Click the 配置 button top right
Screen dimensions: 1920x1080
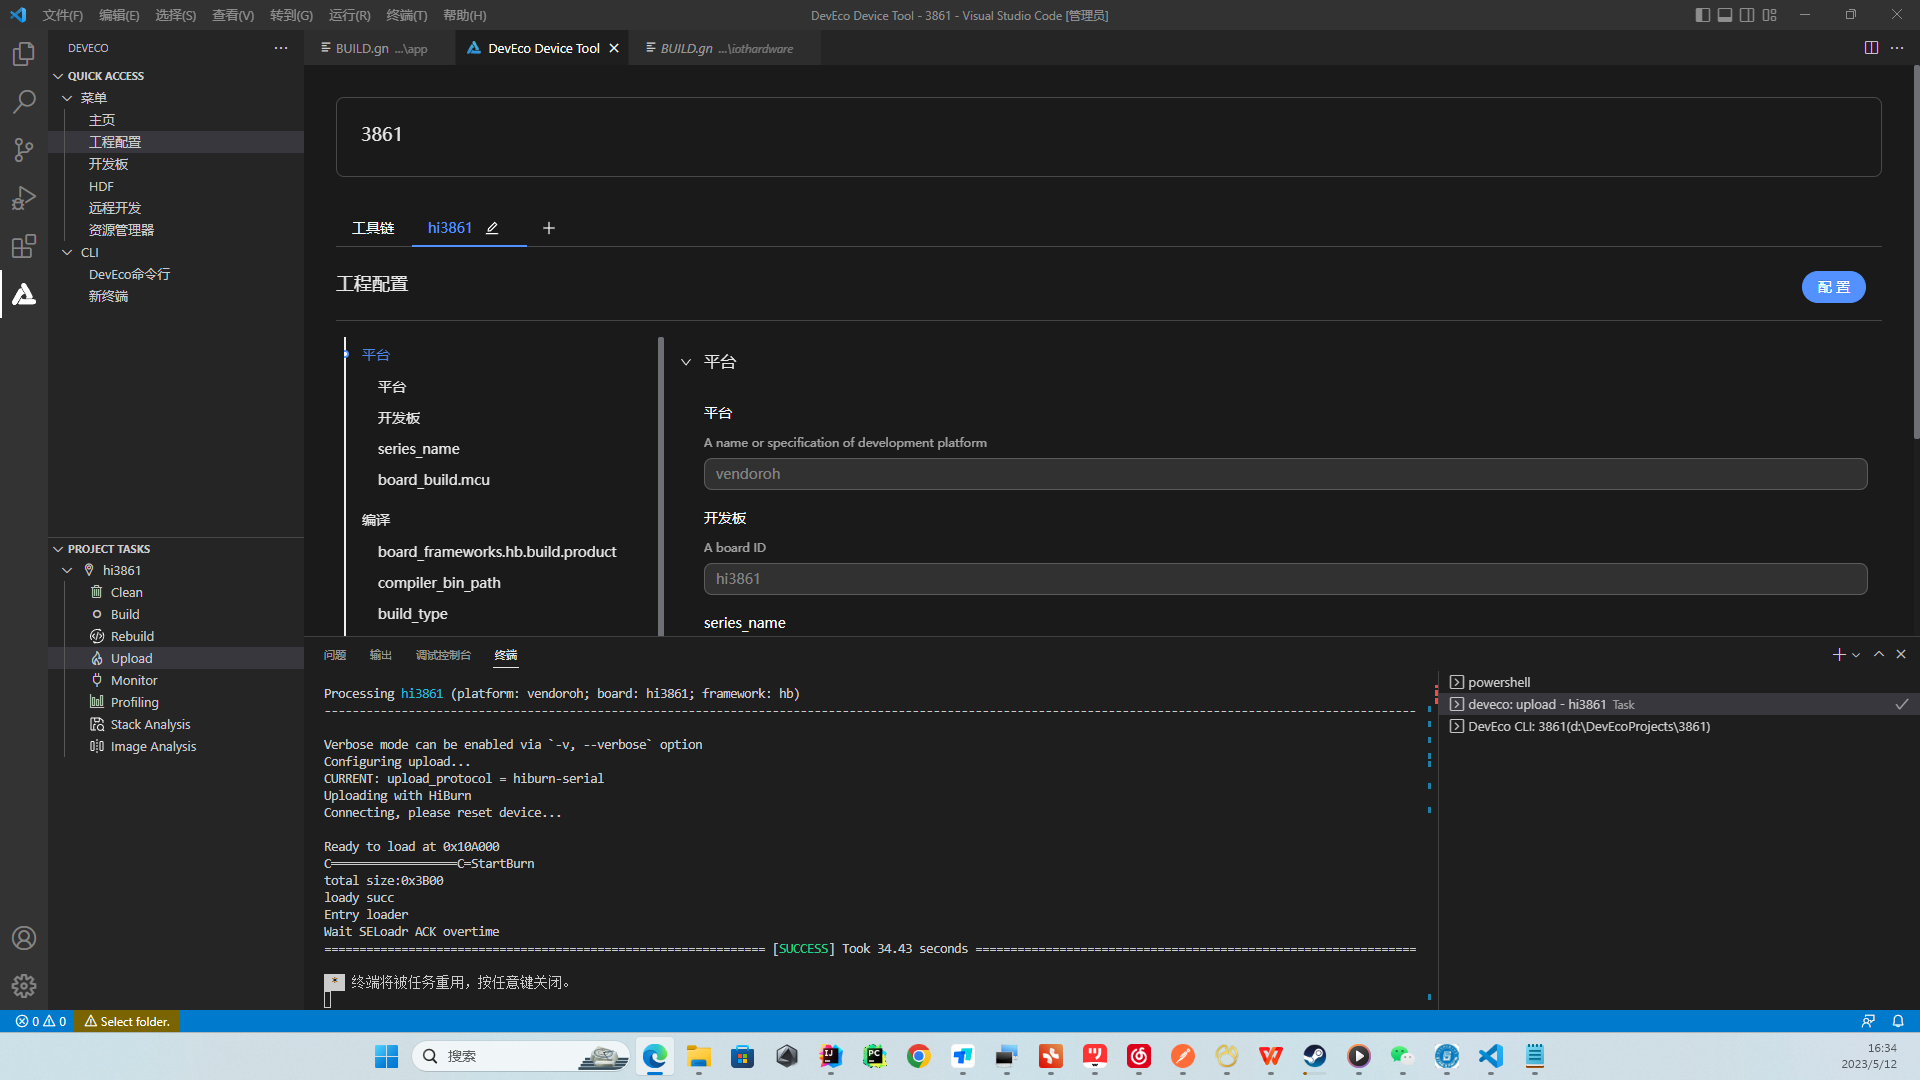tap(1834, 286)
